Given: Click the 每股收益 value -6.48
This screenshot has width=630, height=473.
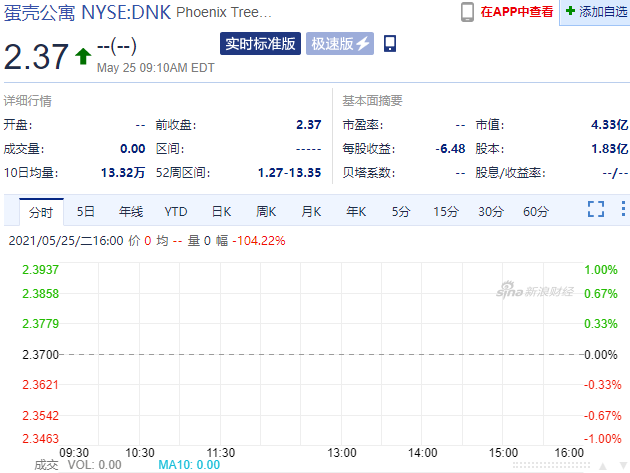Looking at the screenshot, I should coord(450,149).
